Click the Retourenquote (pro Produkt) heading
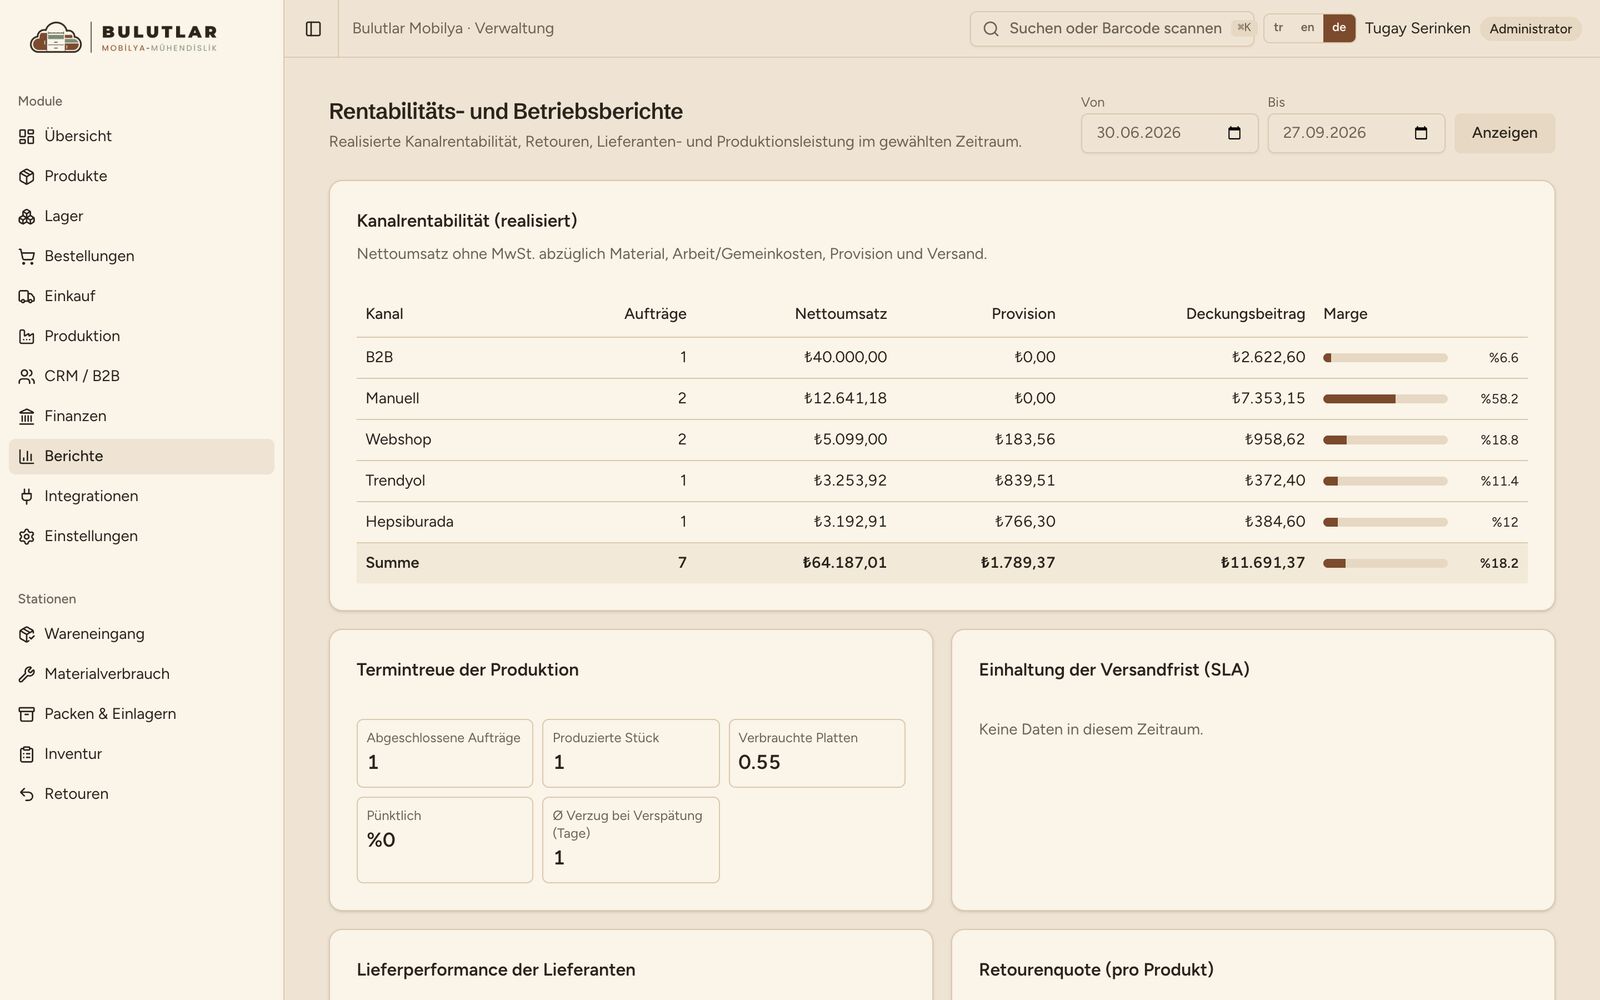 [1096, 970]
